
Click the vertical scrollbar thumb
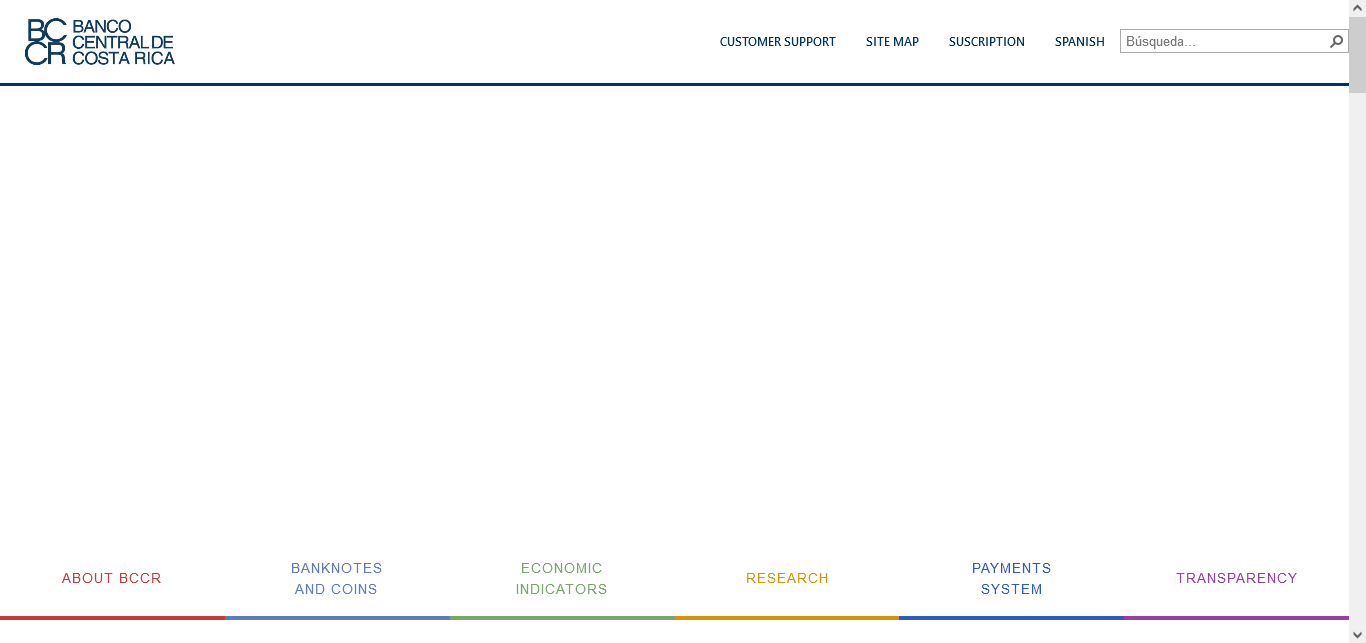click(1357, 55)
